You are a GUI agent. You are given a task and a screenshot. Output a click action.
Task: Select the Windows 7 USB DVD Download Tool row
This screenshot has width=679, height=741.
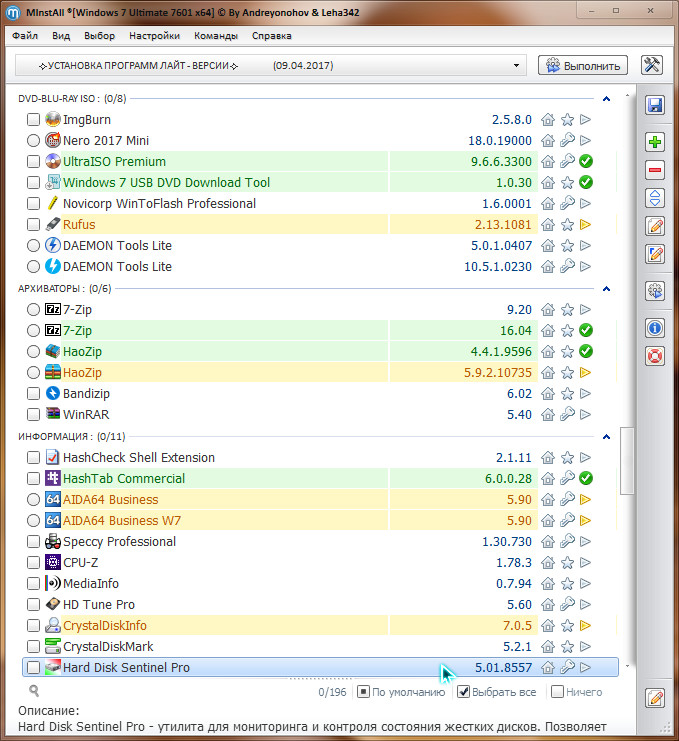point(320,182)
